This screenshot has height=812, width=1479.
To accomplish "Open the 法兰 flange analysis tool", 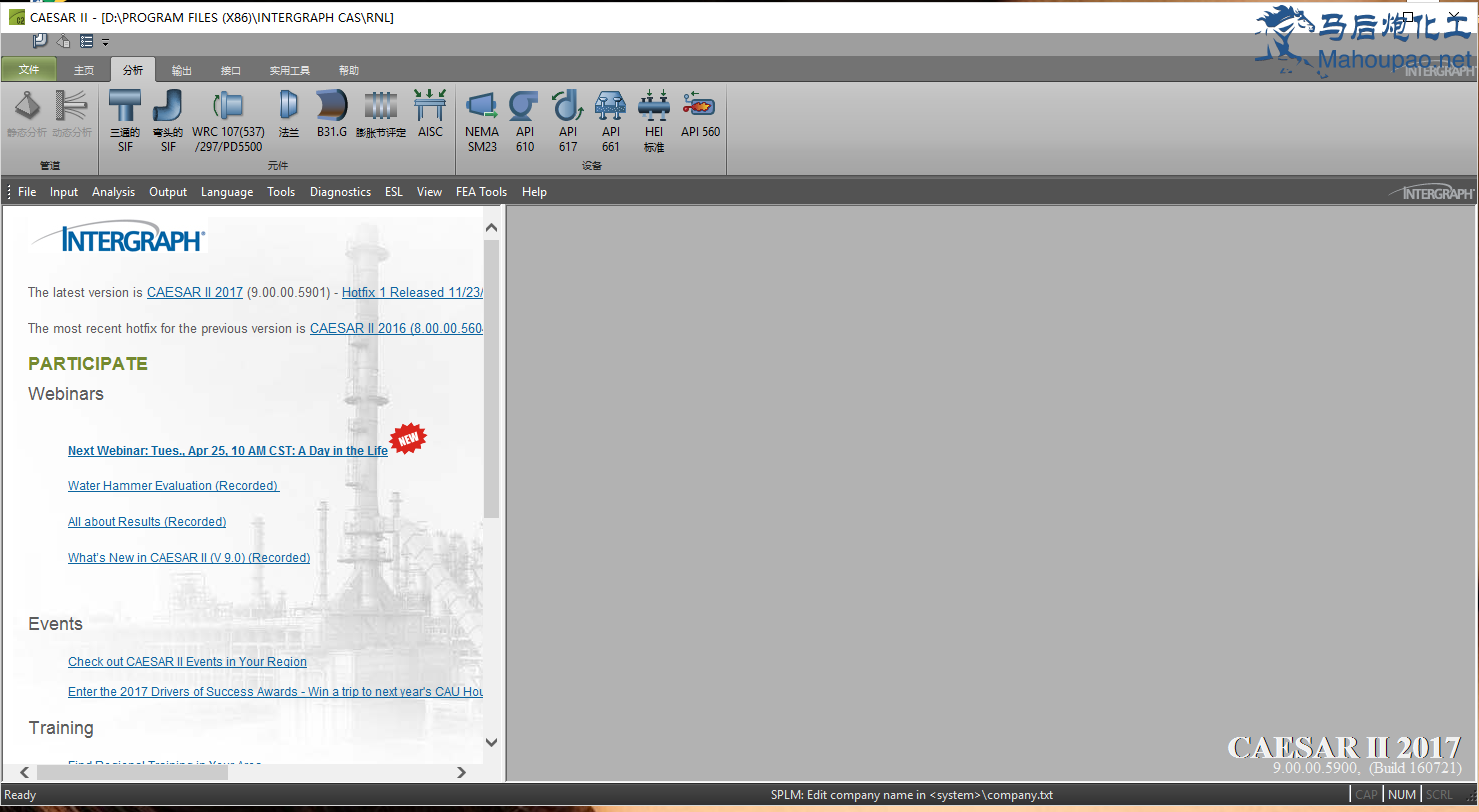I will pos(289,114).
